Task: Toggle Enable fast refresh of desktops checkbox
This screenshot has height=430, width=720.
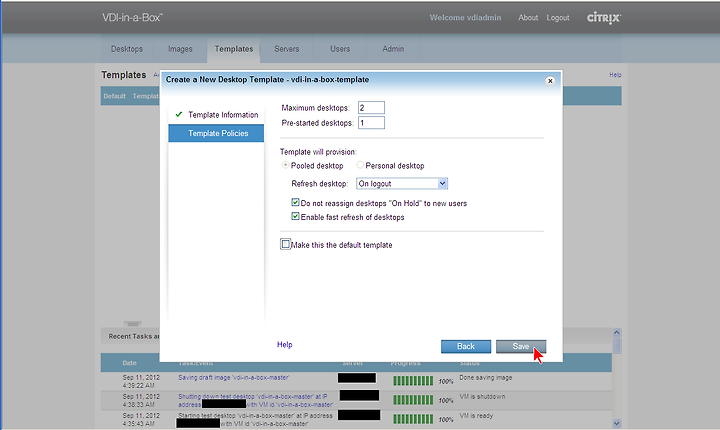Action: (x=295, y=216)
